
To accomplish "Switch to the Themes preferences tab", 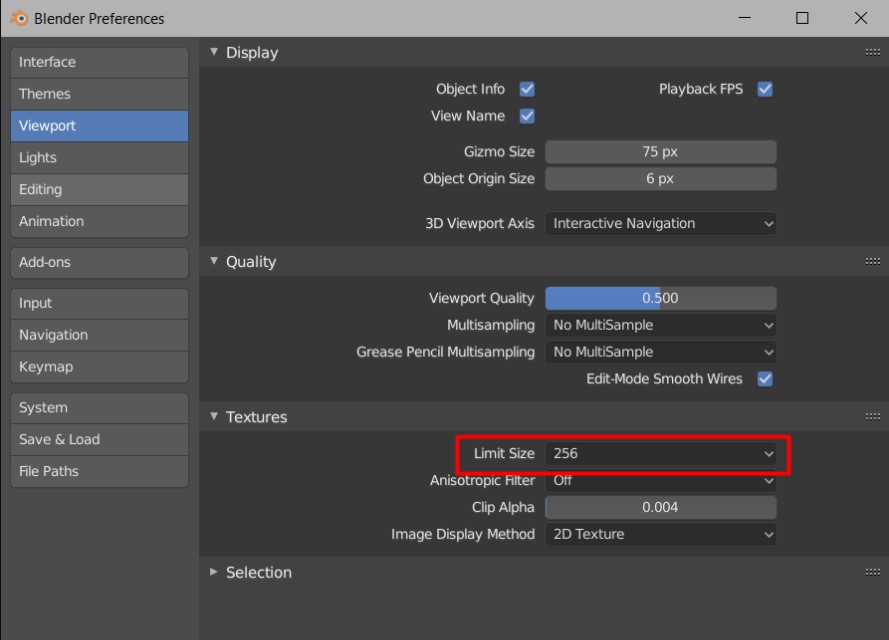I will (99, 93).
